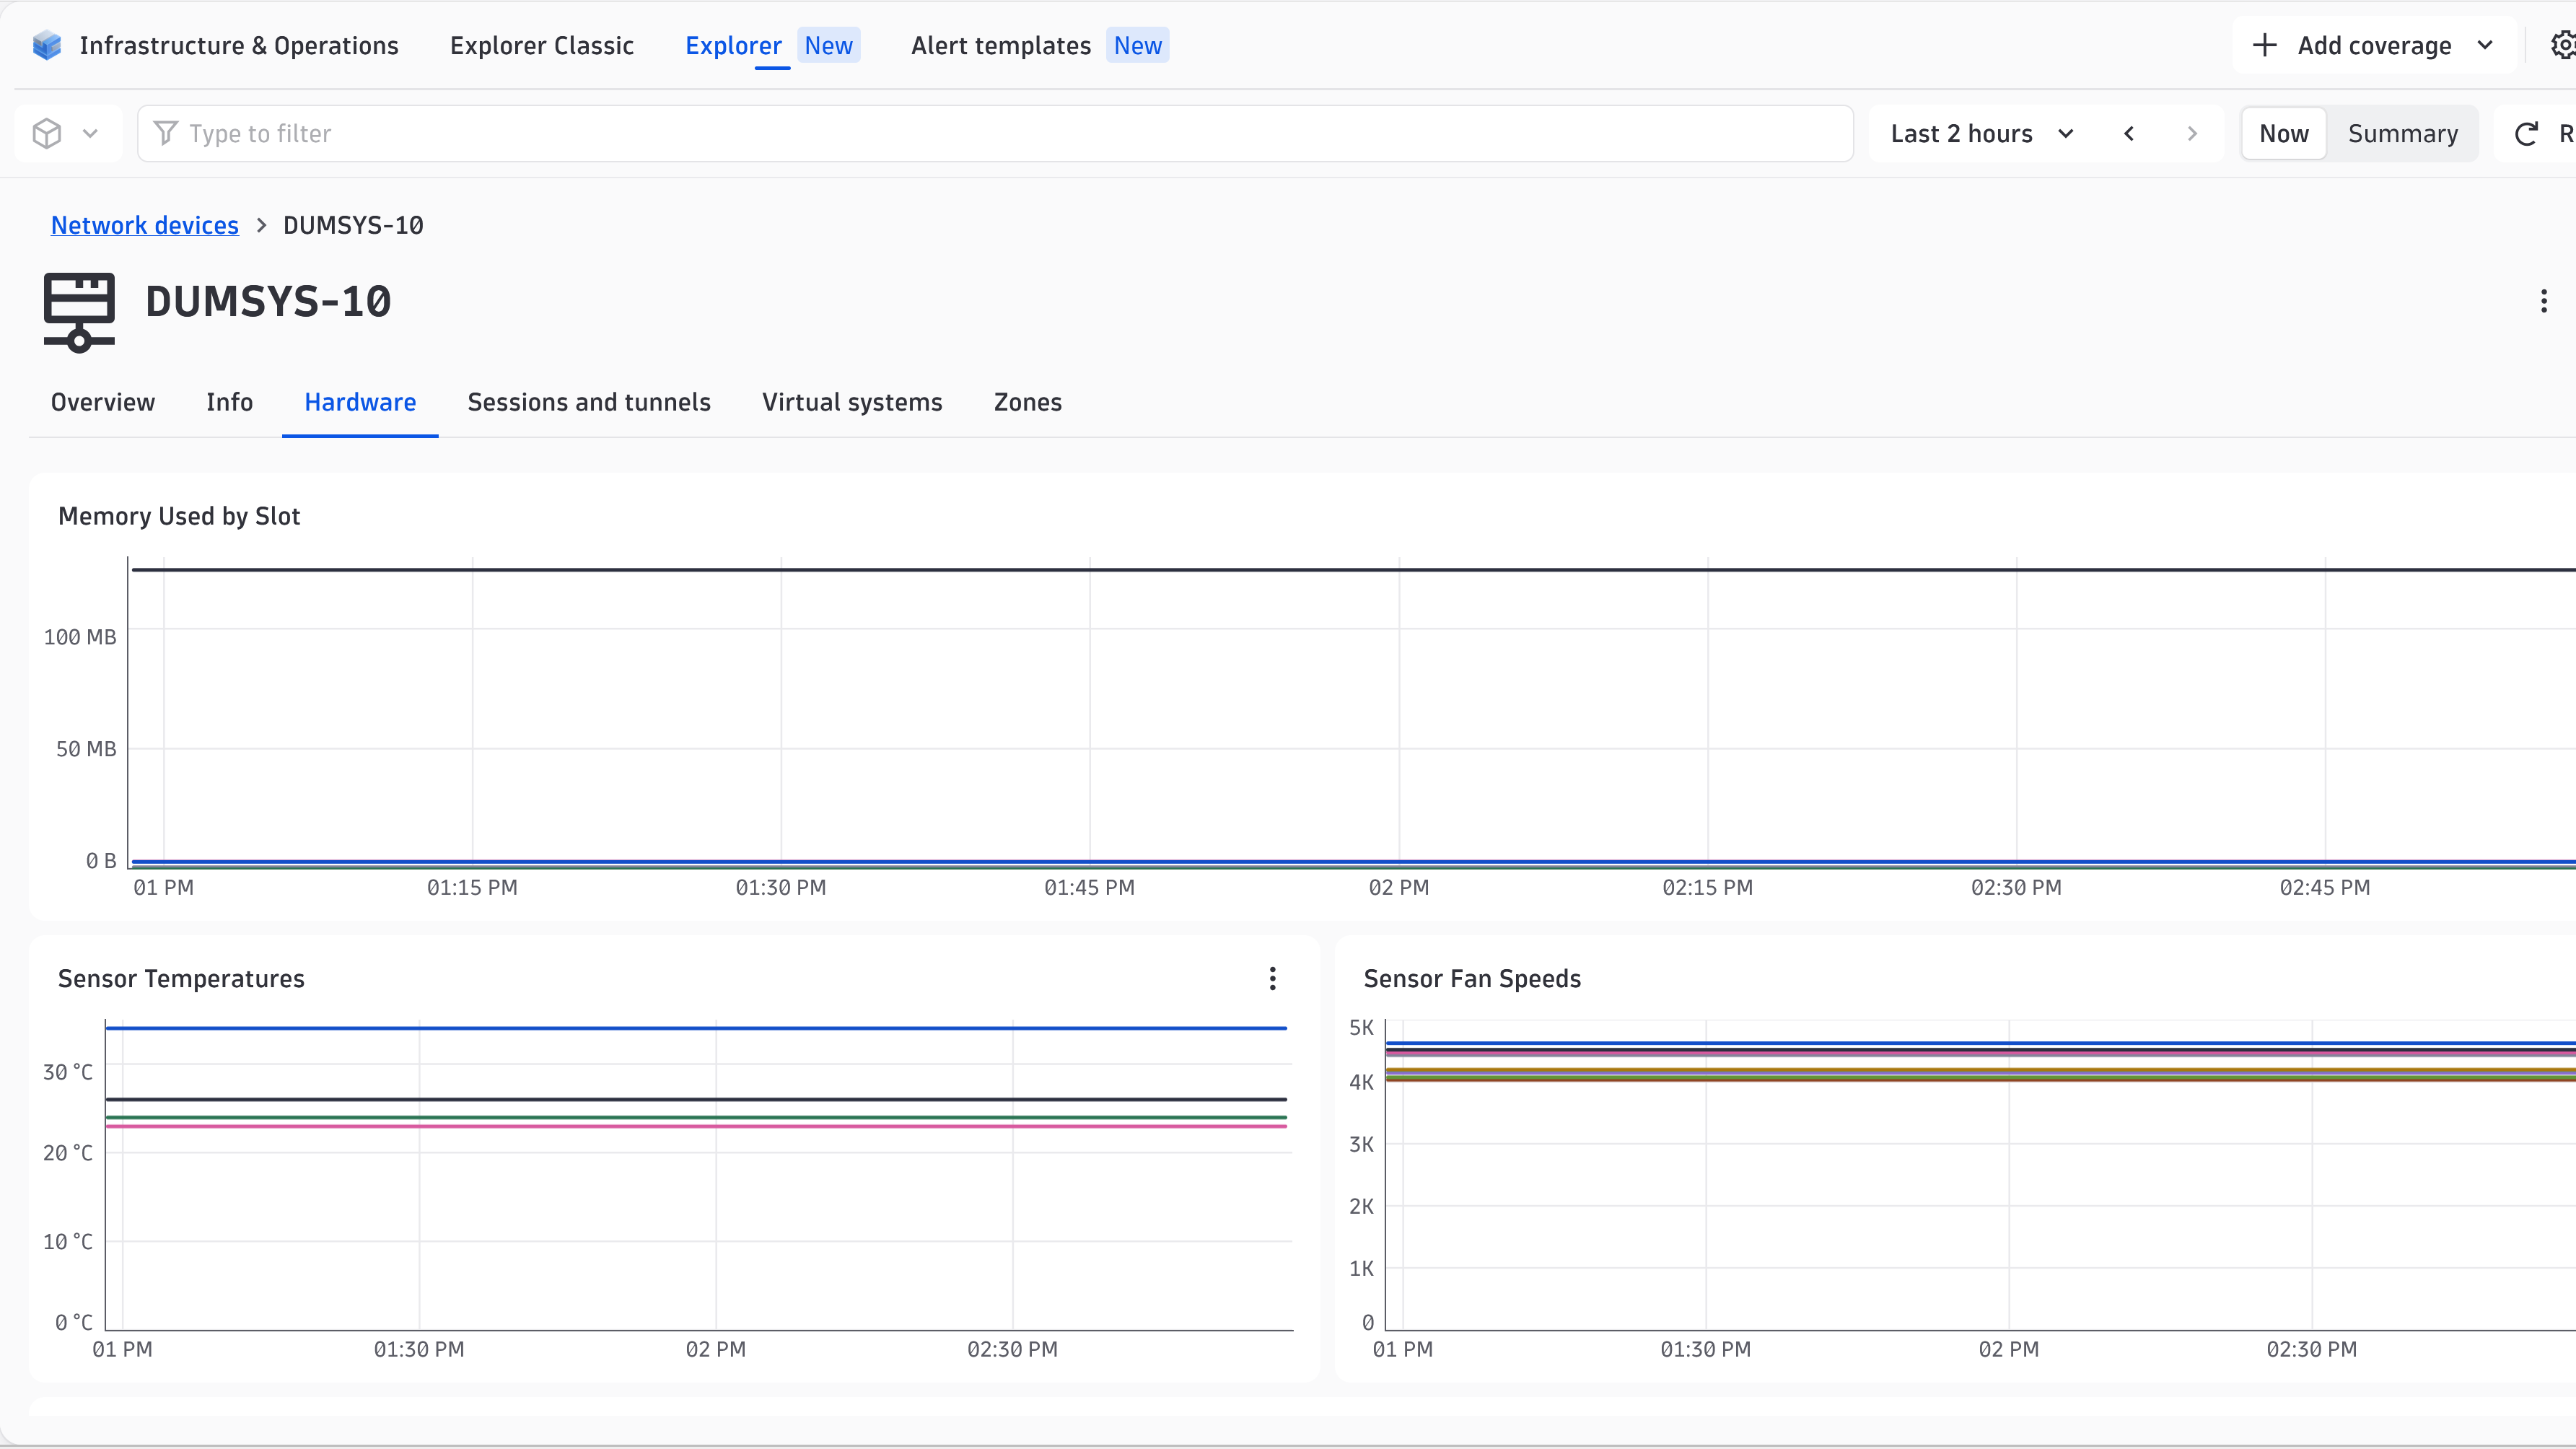Click the New badge beside Alert templates
The width and height of the screenshot is (2576, 1449).
pos(1137,45)
